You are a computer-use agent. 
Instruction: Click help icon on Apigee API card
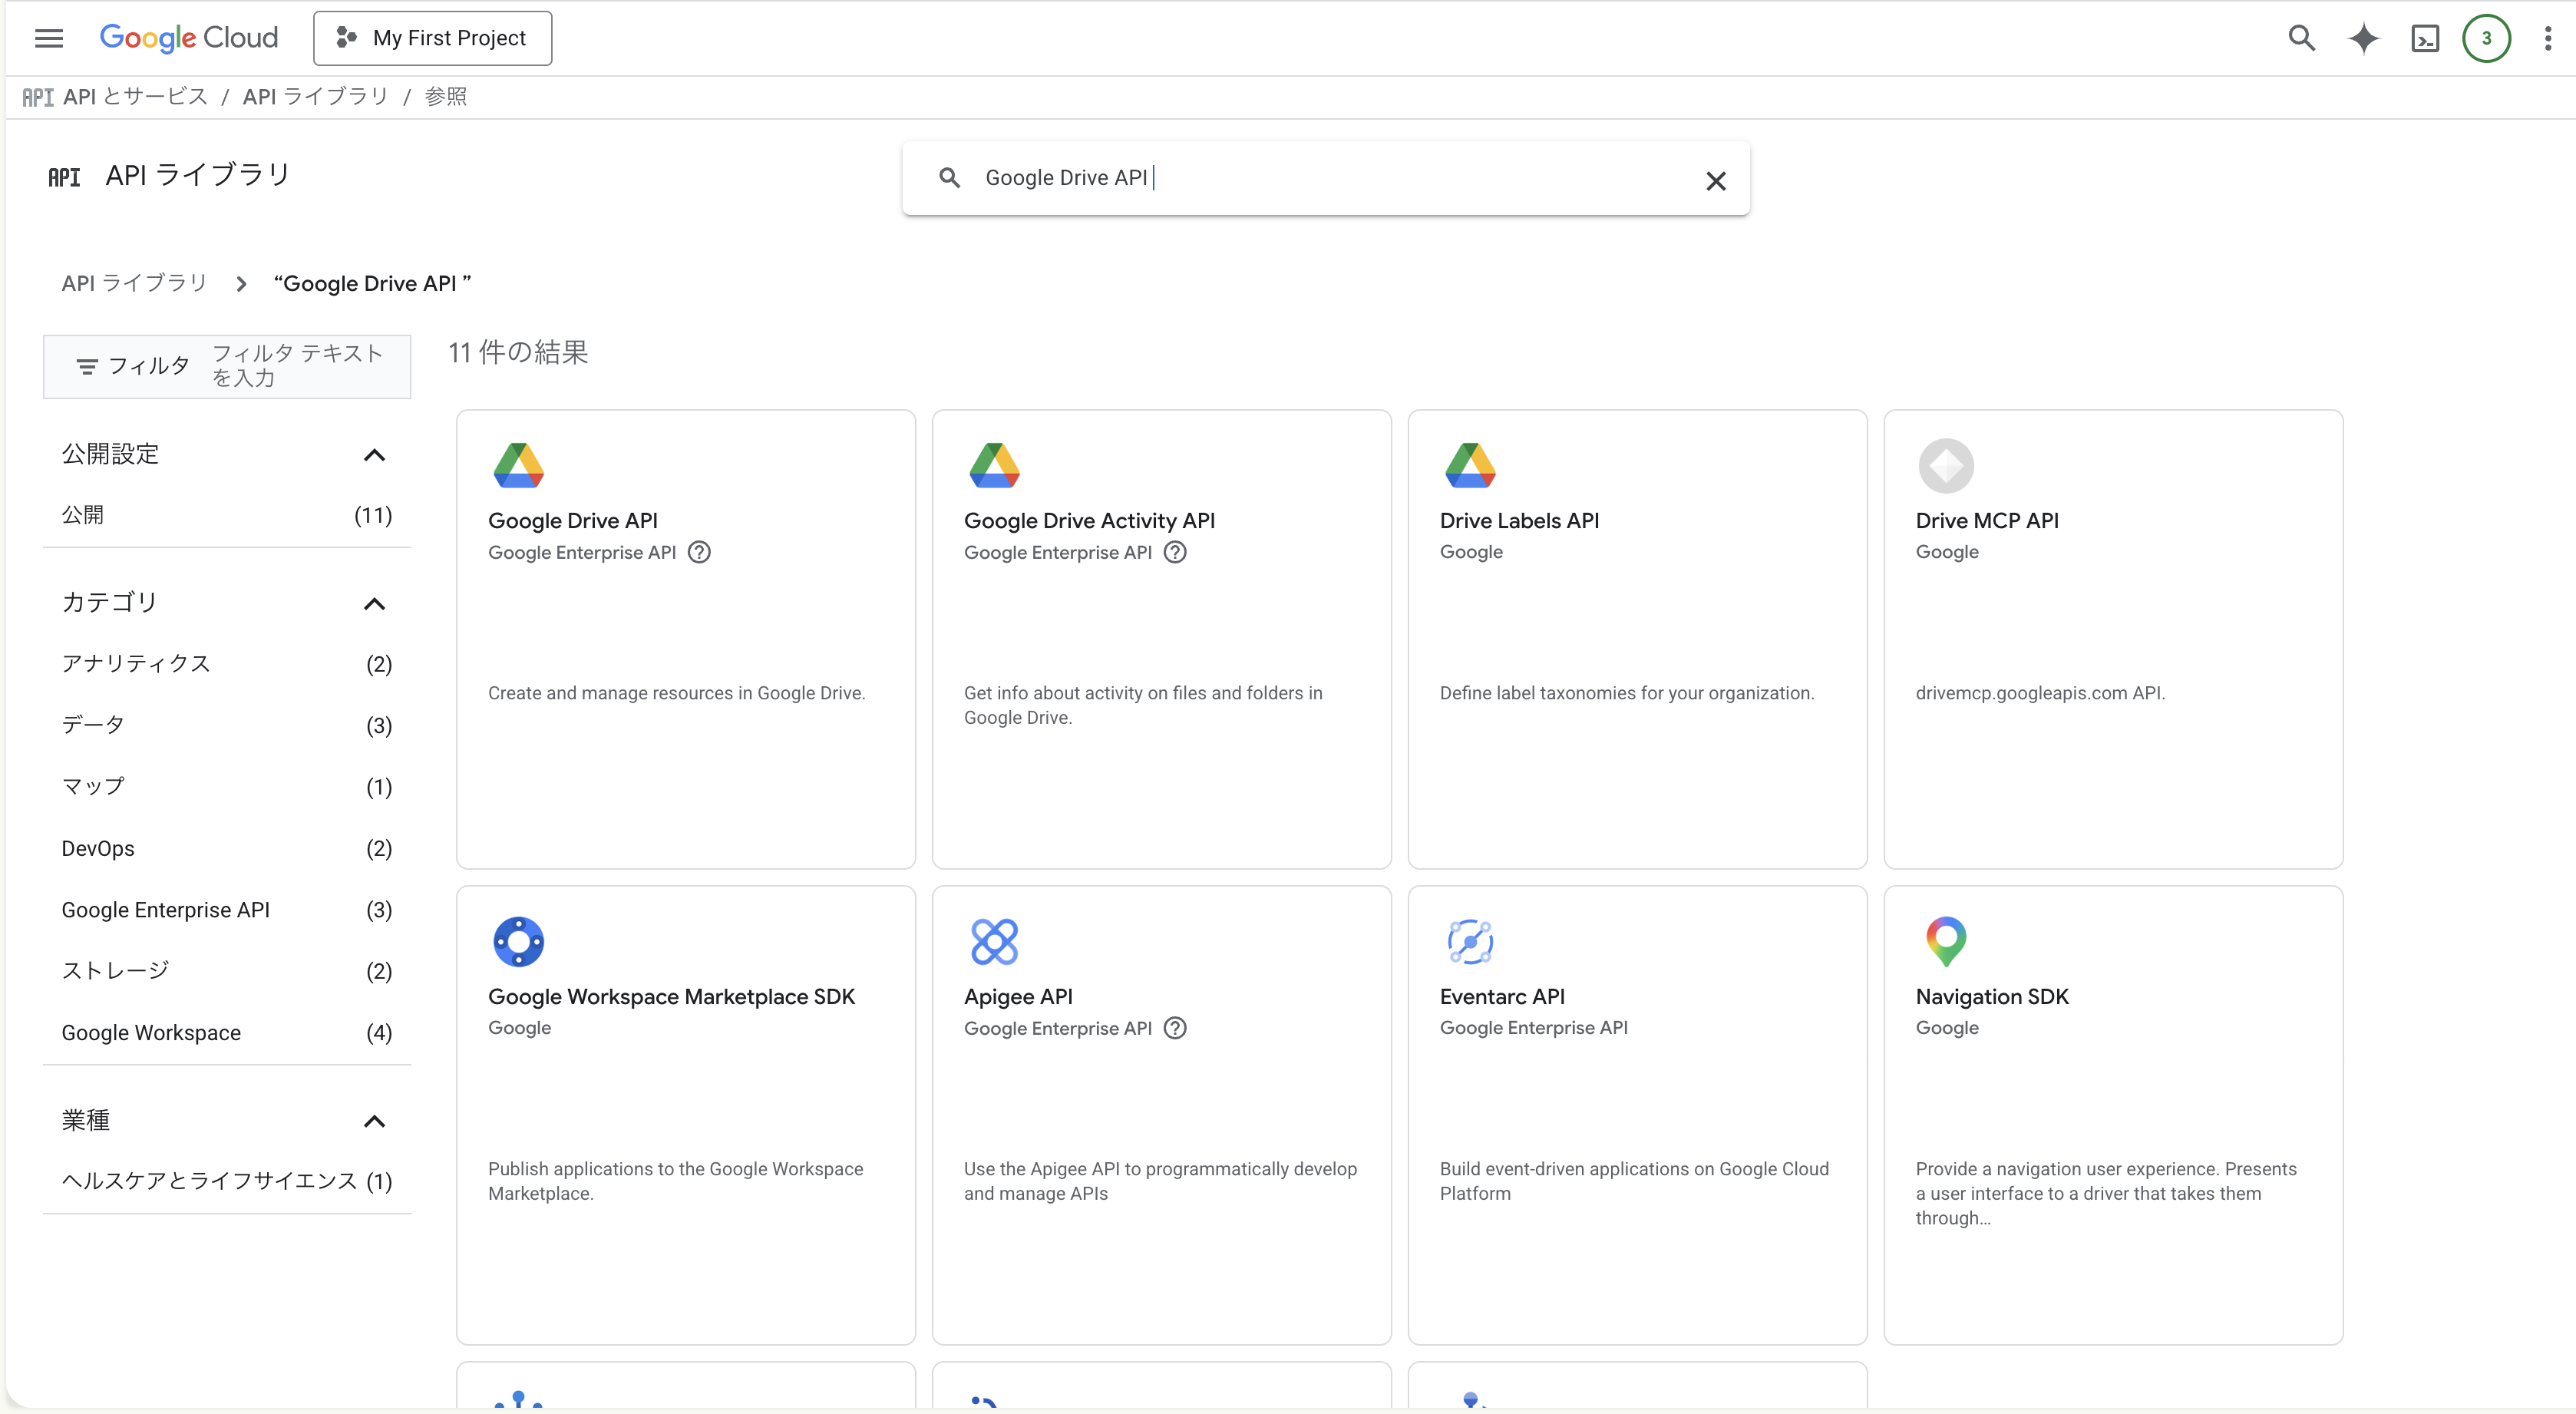(x=1175, y=1028)
